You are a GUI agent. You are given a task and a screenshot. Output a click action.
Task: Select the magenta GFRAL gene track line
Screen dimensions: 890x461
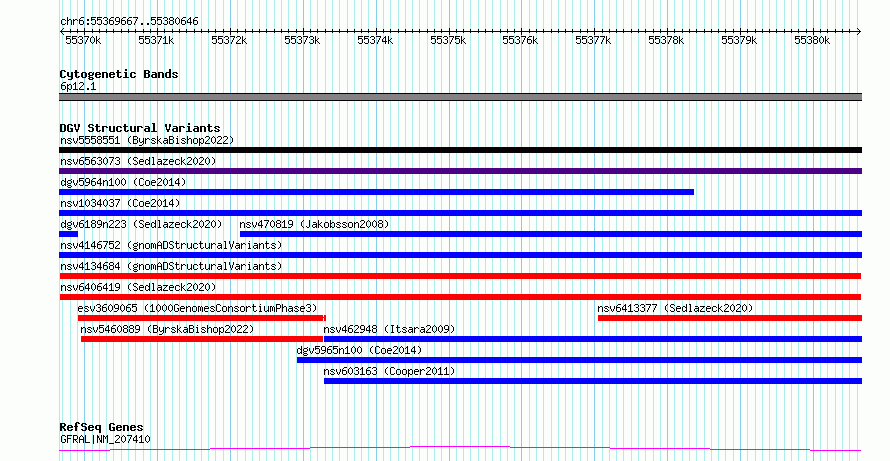(x=460, y=449)
